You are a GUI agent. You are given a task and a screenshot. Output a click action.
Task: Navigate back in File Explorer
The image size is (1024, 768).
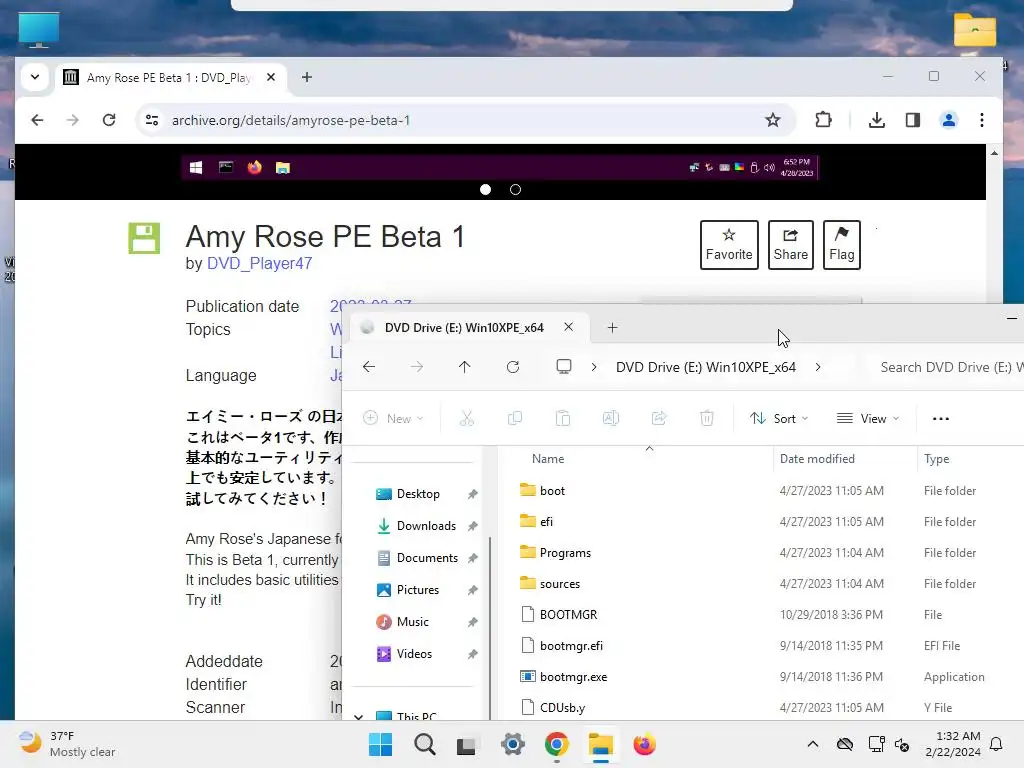pyautogui.click(x=369, y=367)
